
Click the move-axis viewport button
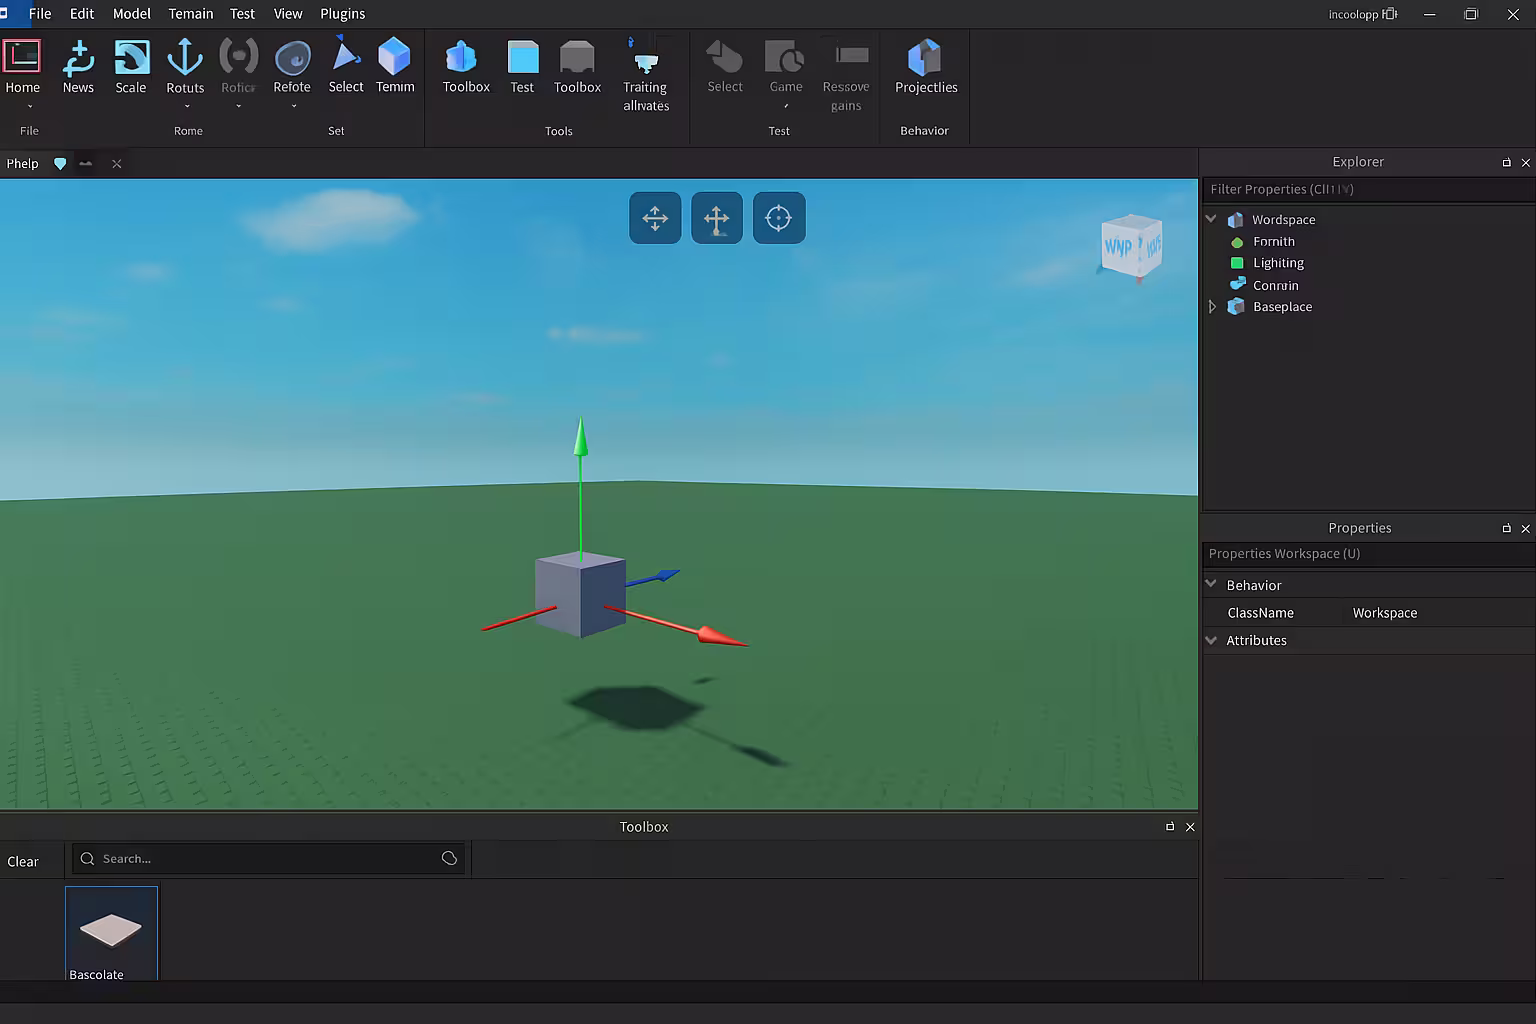pos(717,218)
